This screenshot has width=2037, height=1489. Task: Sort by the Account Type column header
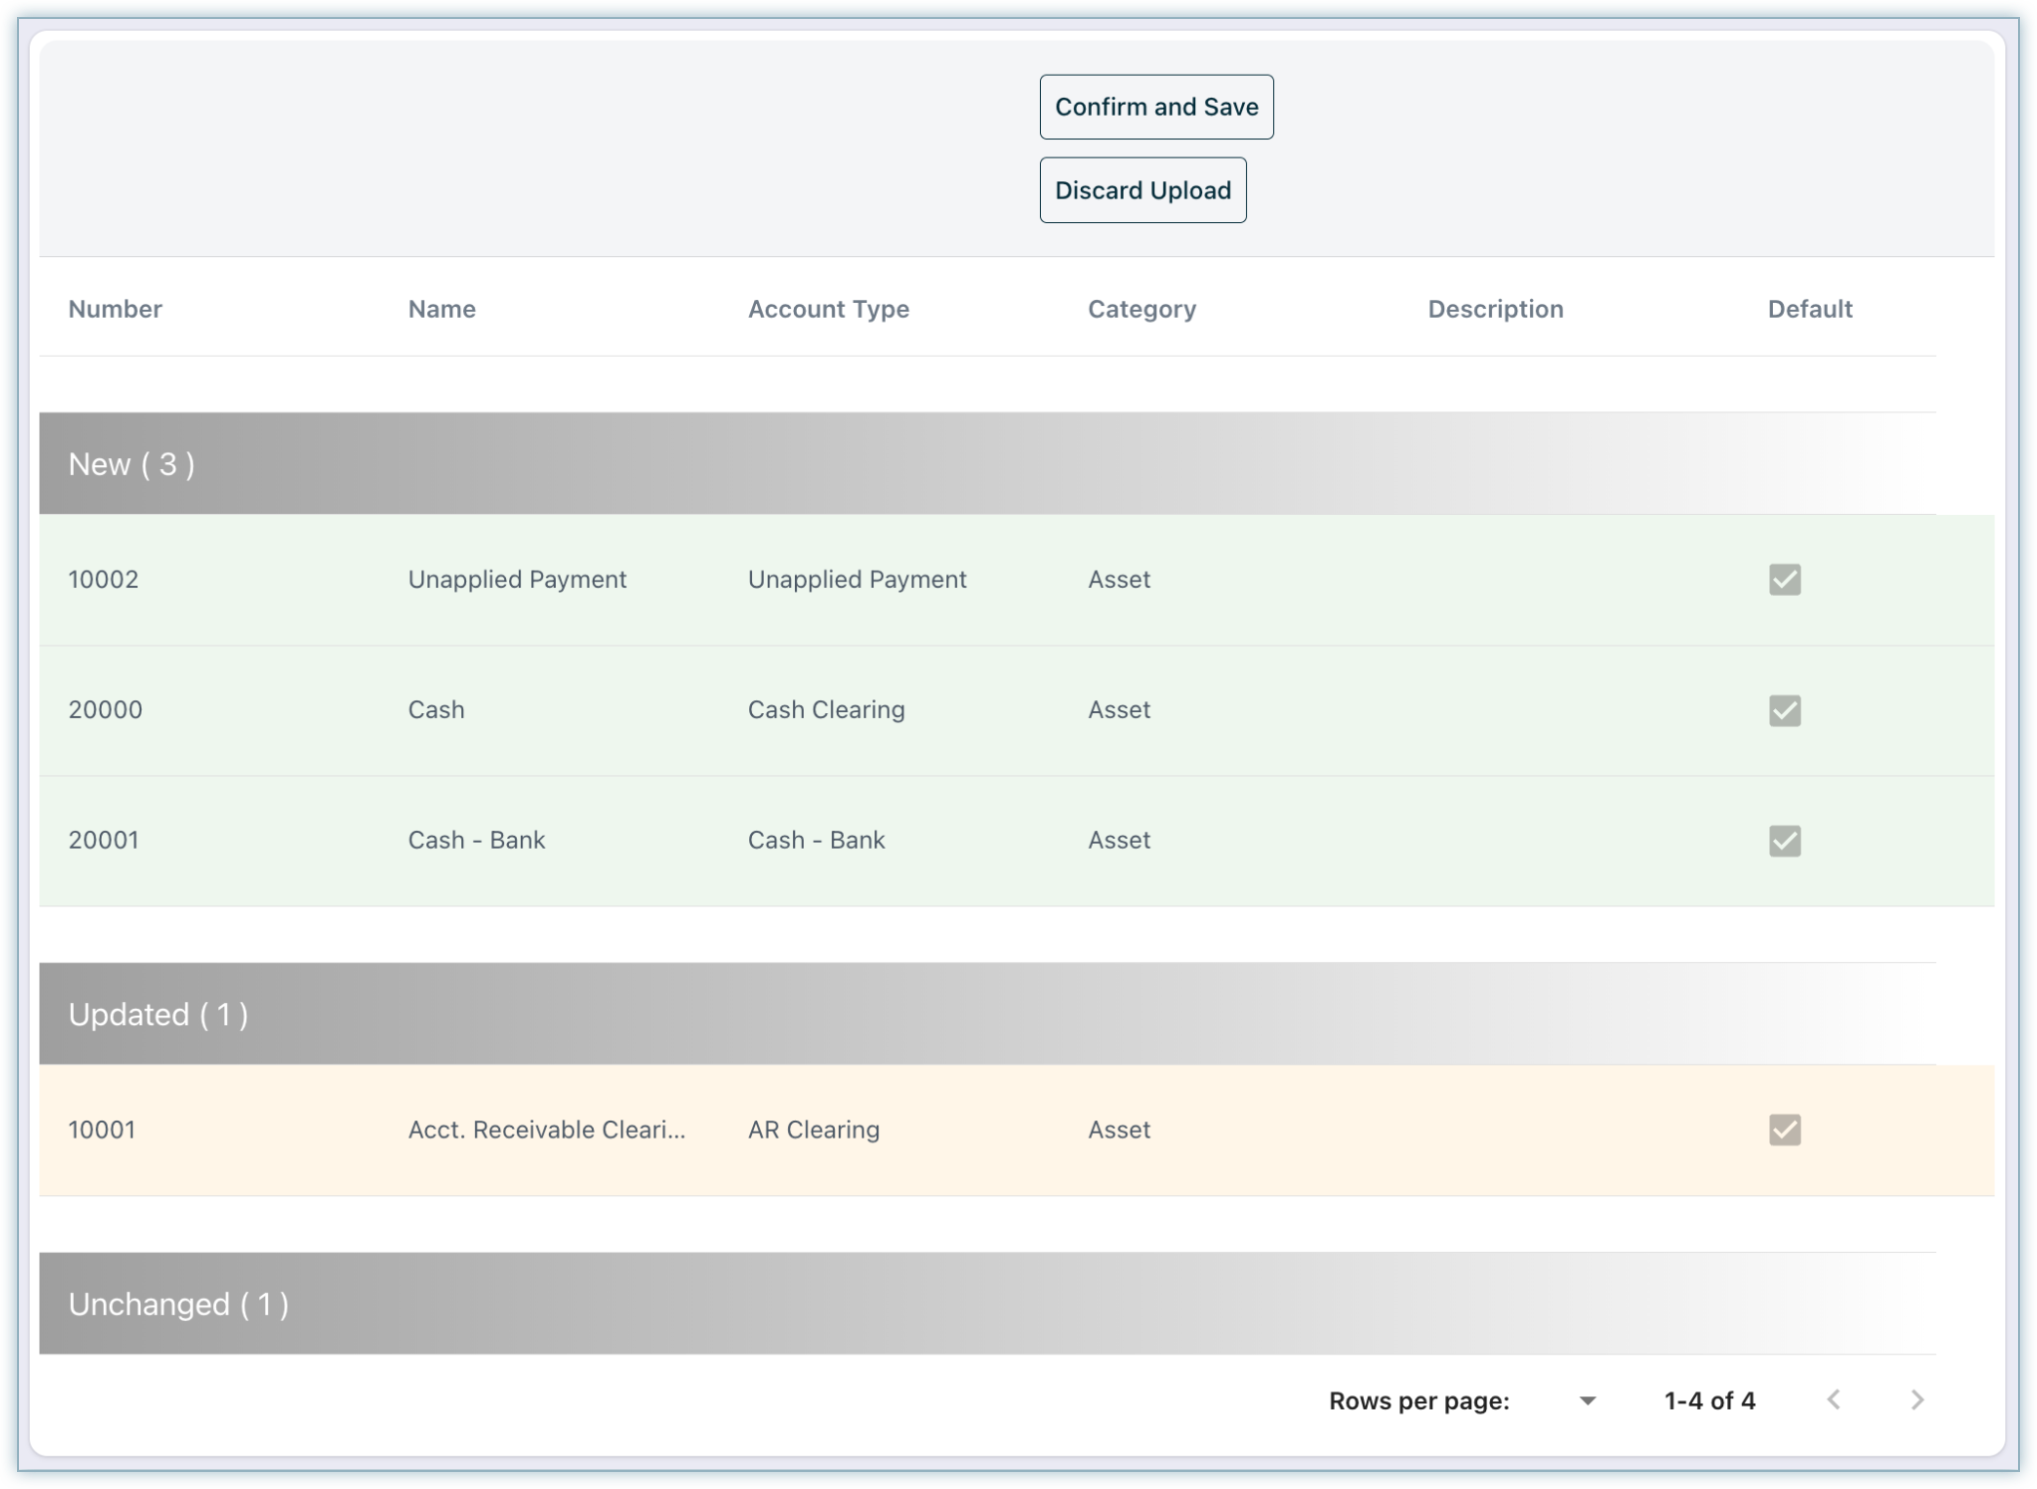(x=828, y=309)
